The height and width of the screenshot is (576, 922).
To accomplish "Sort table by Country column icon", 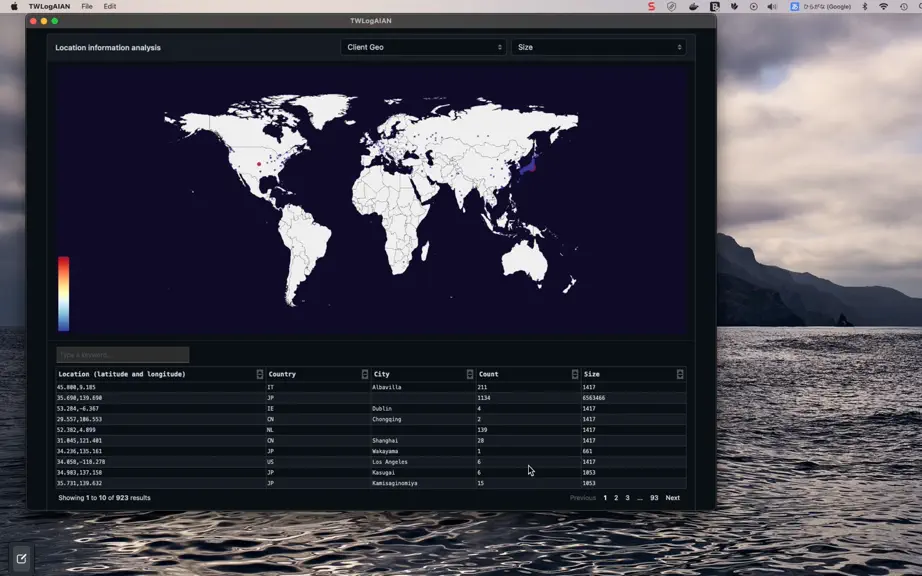I will coord(365,374).
